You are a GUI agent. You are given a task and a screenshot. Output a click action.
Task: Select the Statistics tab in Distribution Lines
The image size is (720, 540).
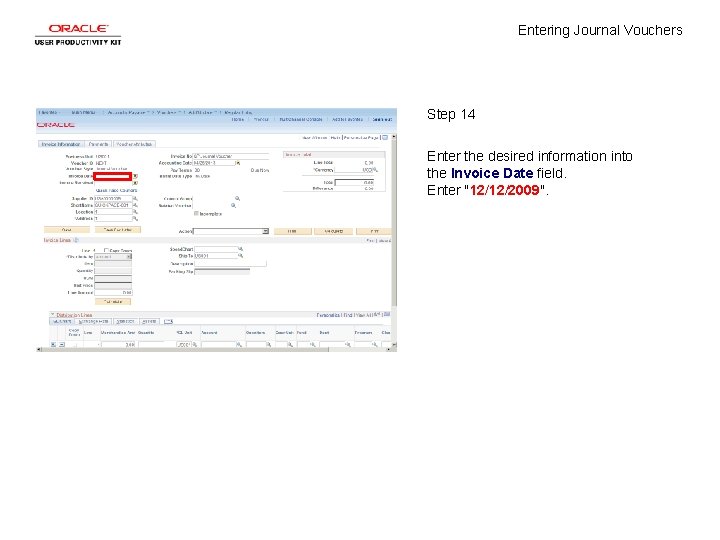(125, 321)
